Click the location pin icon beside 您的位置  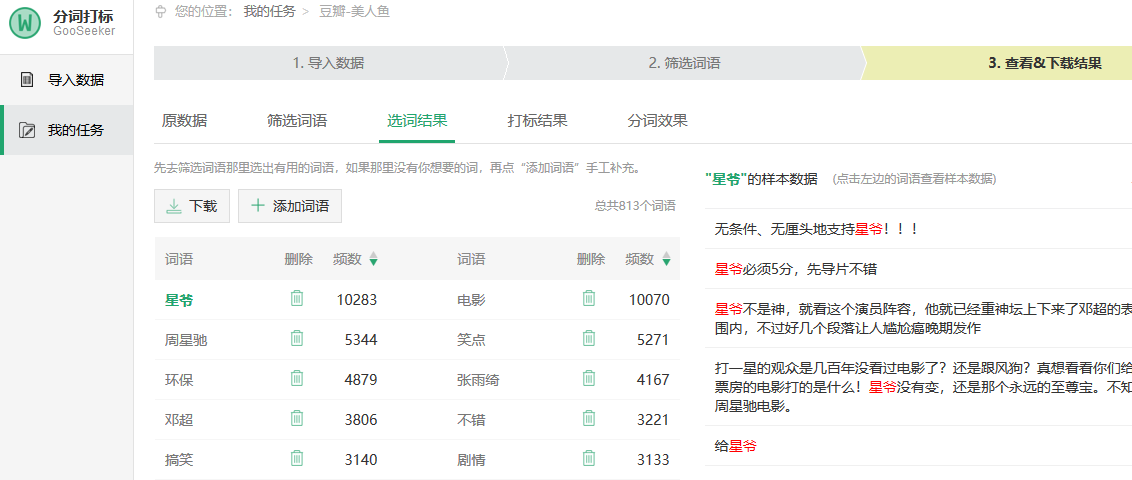[x=161, y=12]
